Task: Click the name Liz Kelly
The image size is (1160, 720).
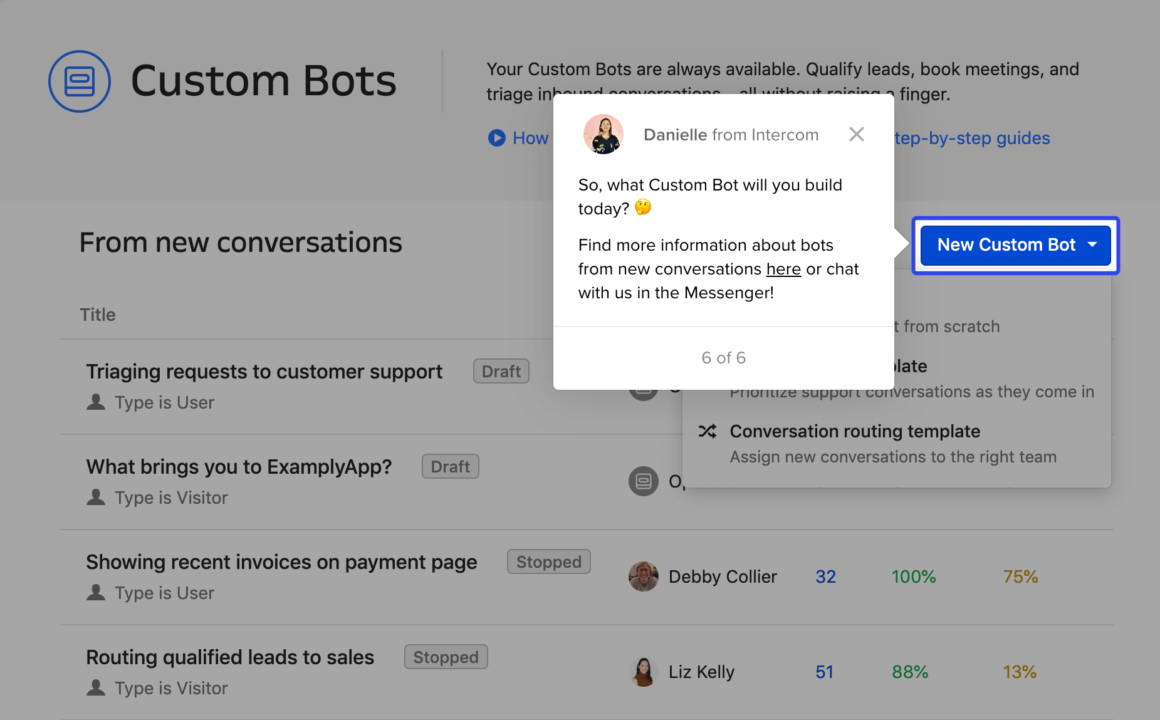Action: 701,672
